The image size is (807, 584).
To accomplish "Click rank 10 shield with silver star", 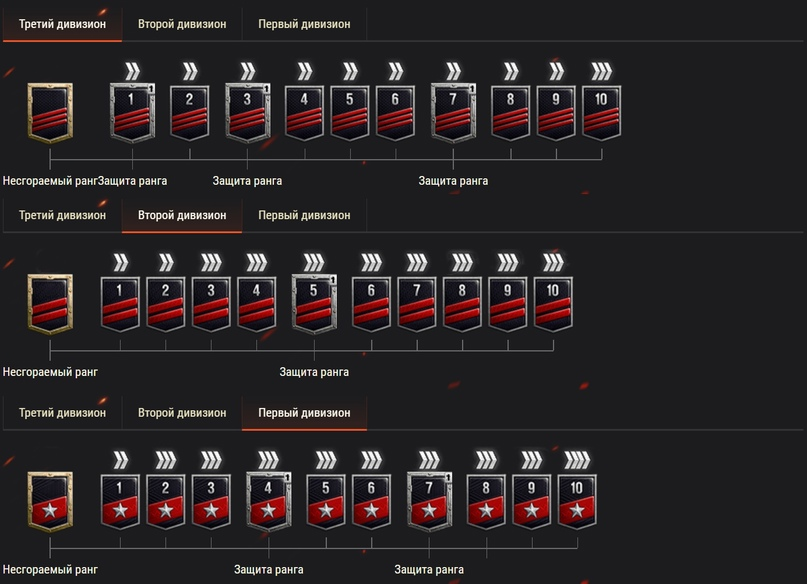I will [x=577, y=500].
